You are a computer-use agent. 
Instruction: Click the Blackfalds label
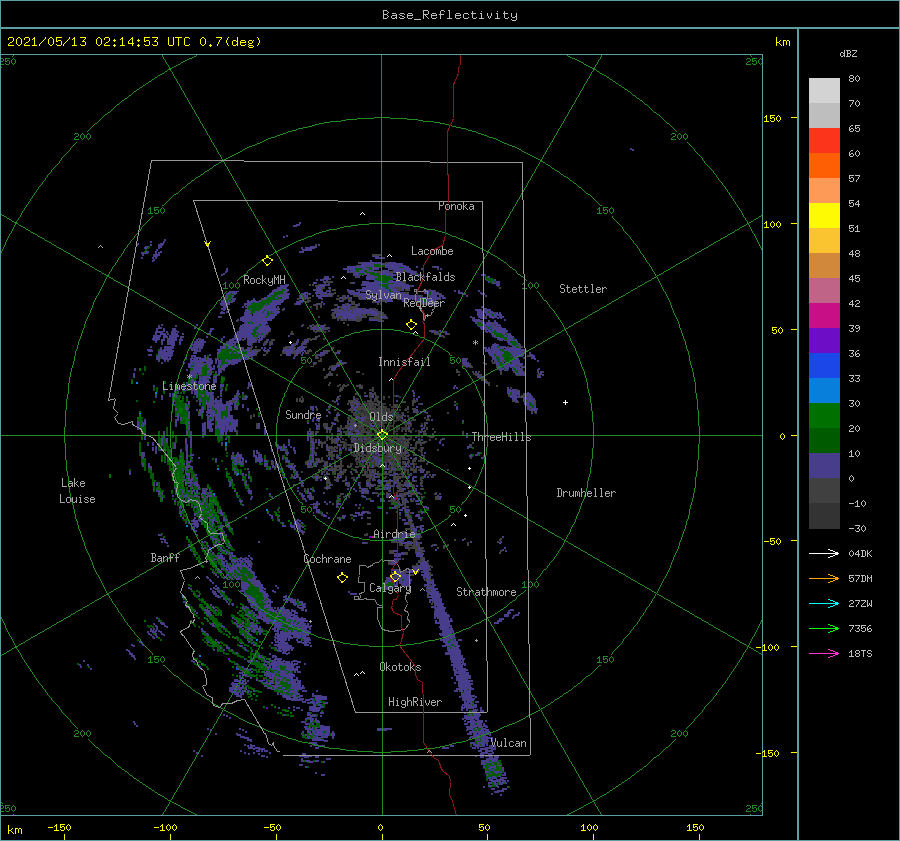click(x=425, y=277)
